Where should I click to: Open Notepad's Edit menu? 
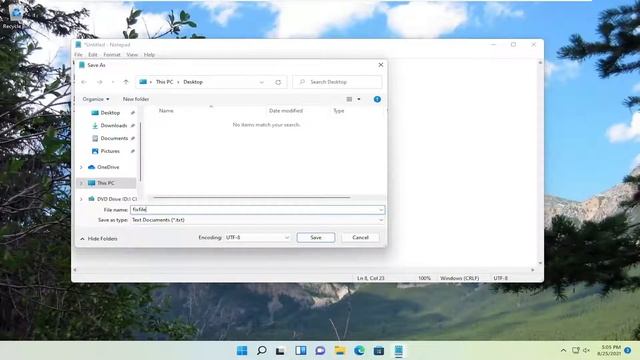coord(93,55)
